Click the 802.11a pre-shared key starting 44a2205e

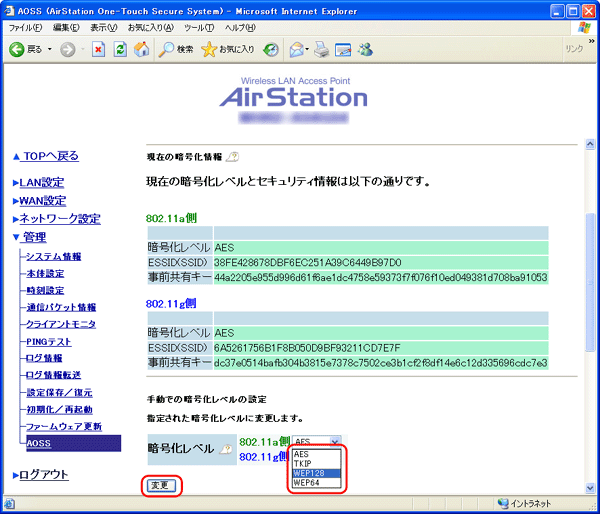pos(381,277)
